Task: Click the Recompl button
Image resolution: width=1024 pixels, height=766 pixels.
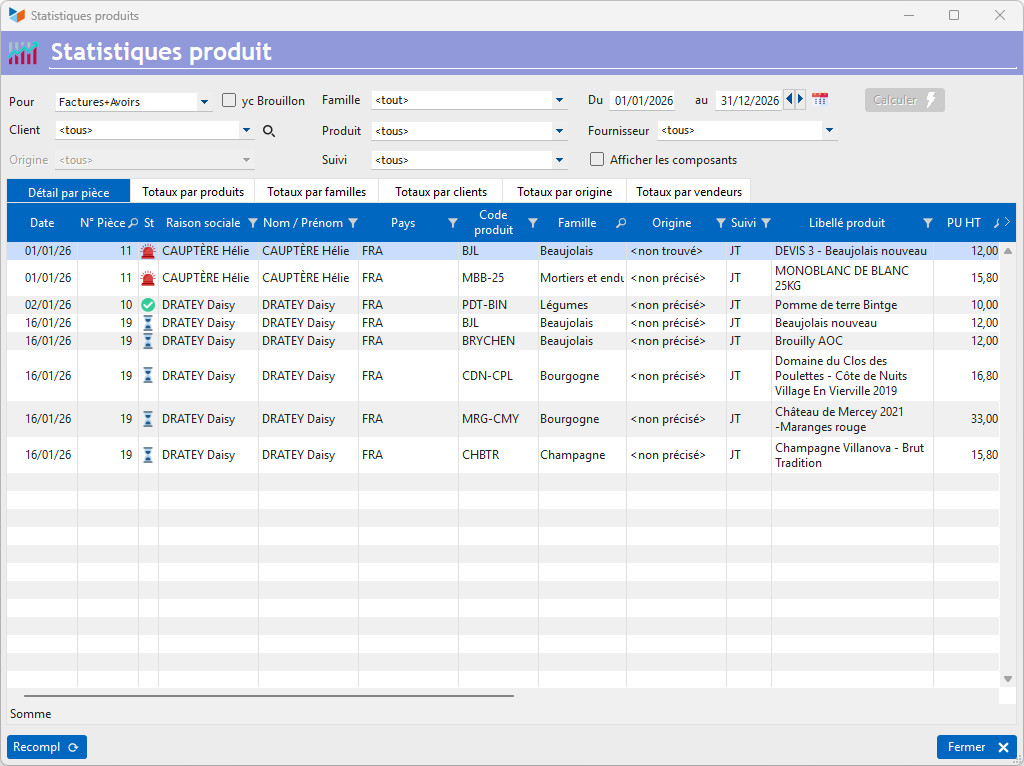Action: point(46,747)
